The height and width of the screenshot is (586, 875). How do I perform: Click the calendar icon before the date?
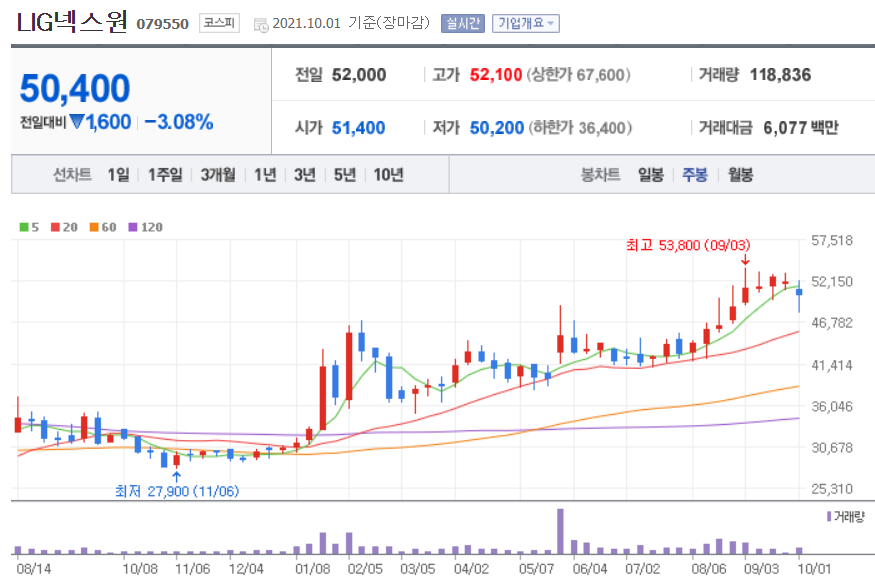(x=261, y=25)
